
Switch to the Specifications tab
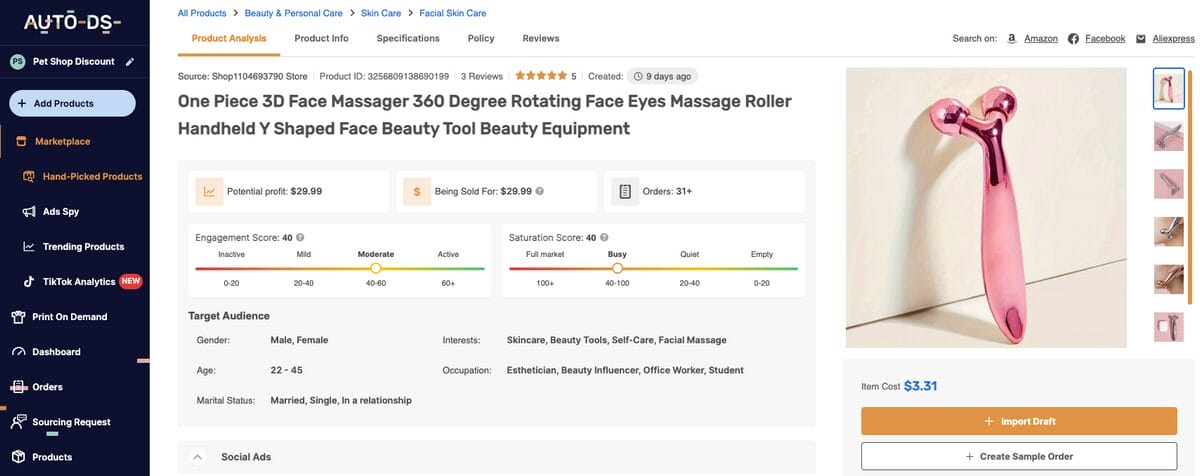point(408,38)
